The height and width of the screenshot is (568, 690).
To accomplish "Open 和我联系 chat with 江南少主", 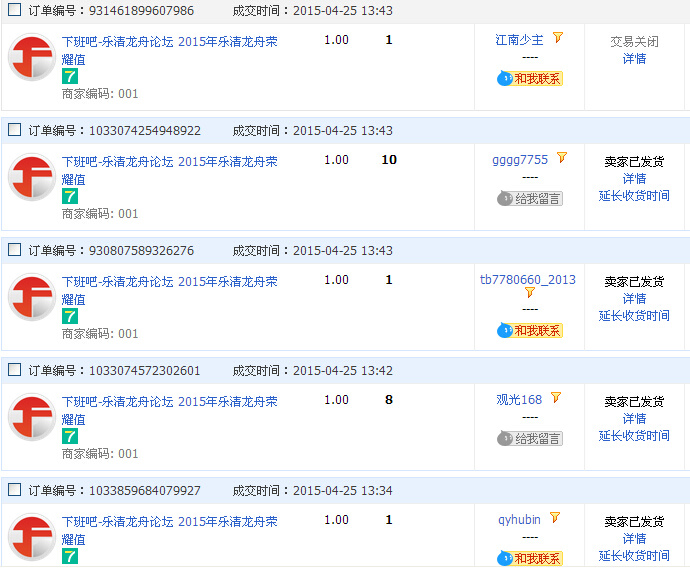I will click(x=530, y=79).
